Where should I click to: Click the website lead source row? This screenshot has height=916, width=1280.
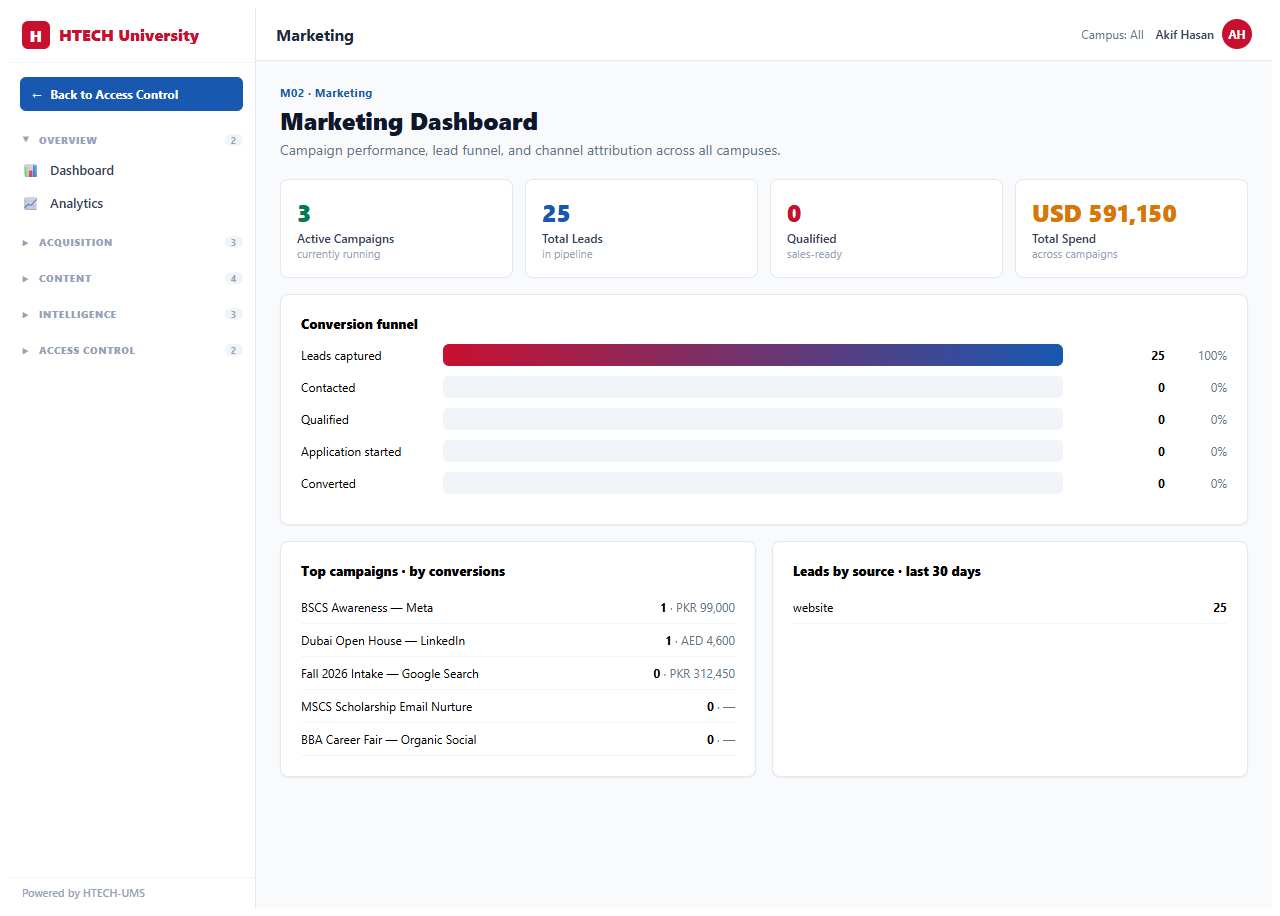(x=1010, y=608)
